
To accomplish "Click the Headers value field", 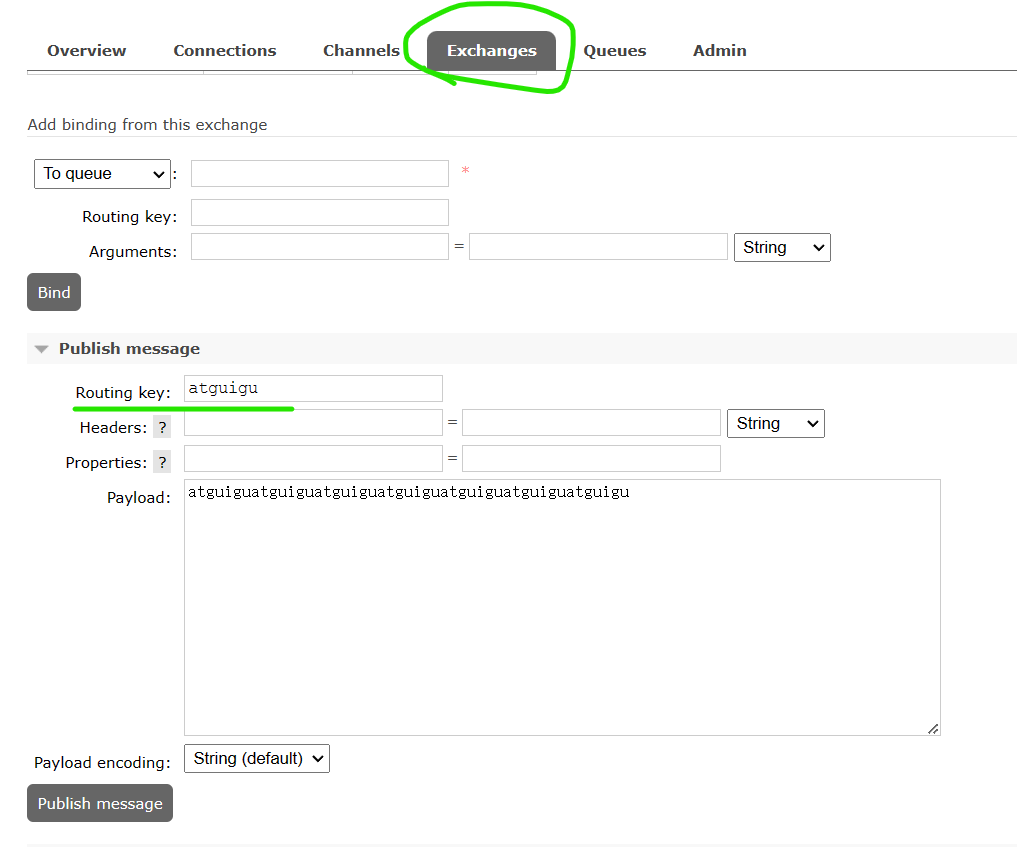I will tap(592, 423).
